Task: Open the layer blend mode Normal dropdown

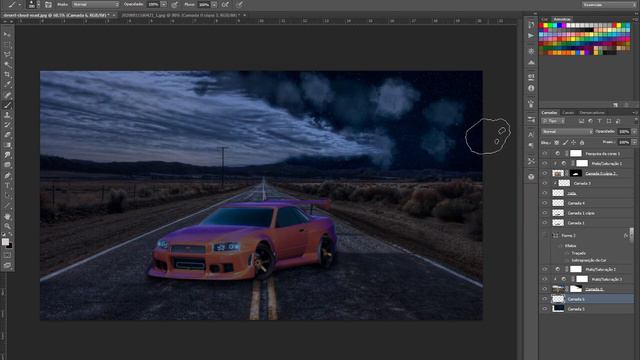Action: tap(567, 131)
